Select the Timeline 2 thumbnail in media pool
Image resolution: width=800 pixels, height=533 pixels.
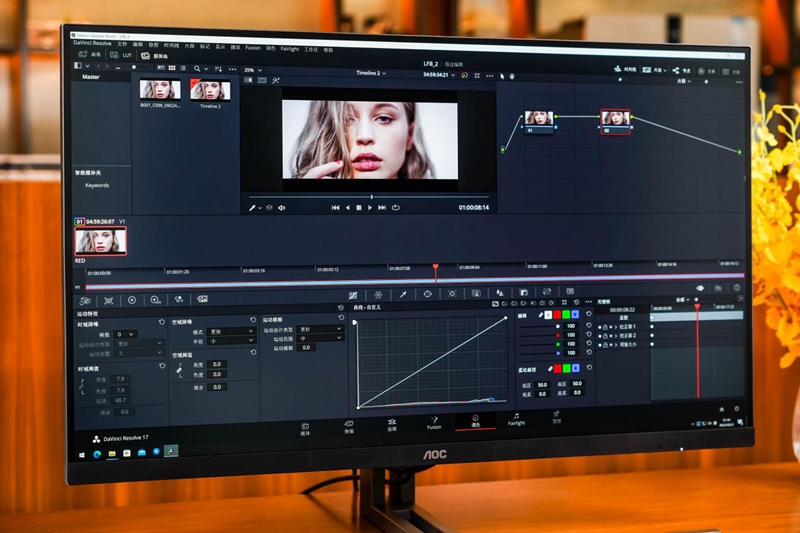[210, 90]
